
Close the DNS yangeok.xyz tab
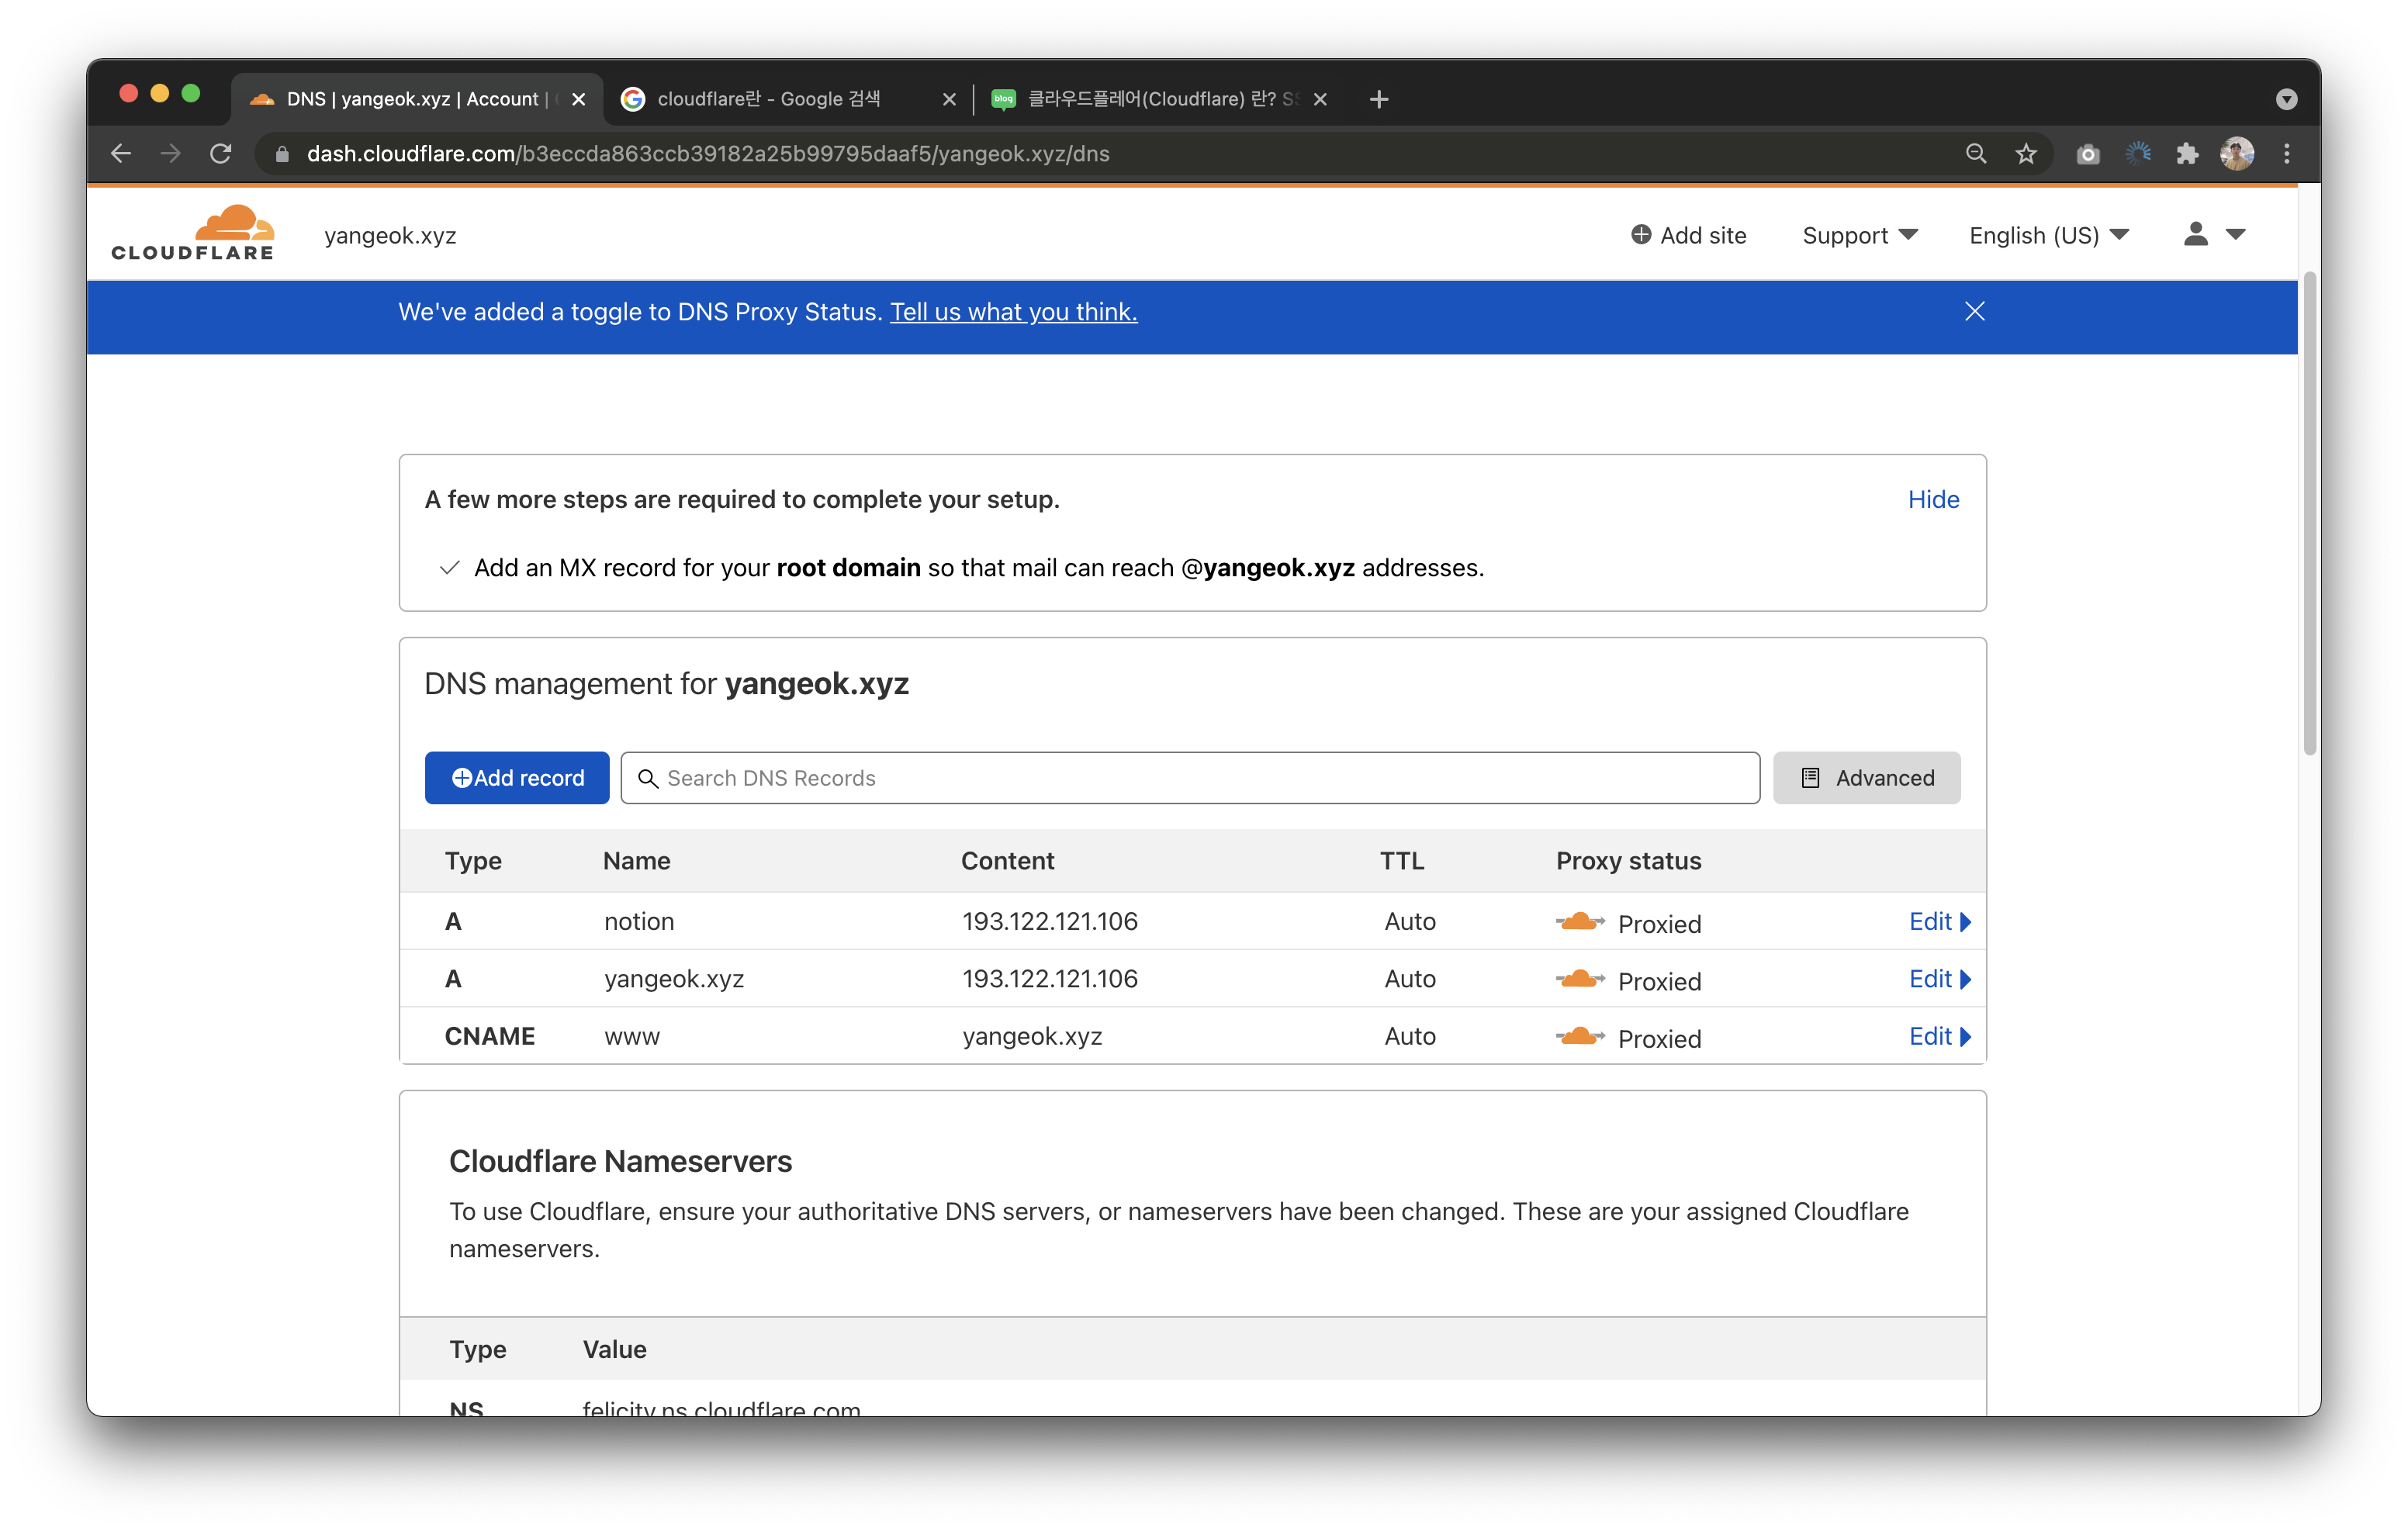point(578,99)
